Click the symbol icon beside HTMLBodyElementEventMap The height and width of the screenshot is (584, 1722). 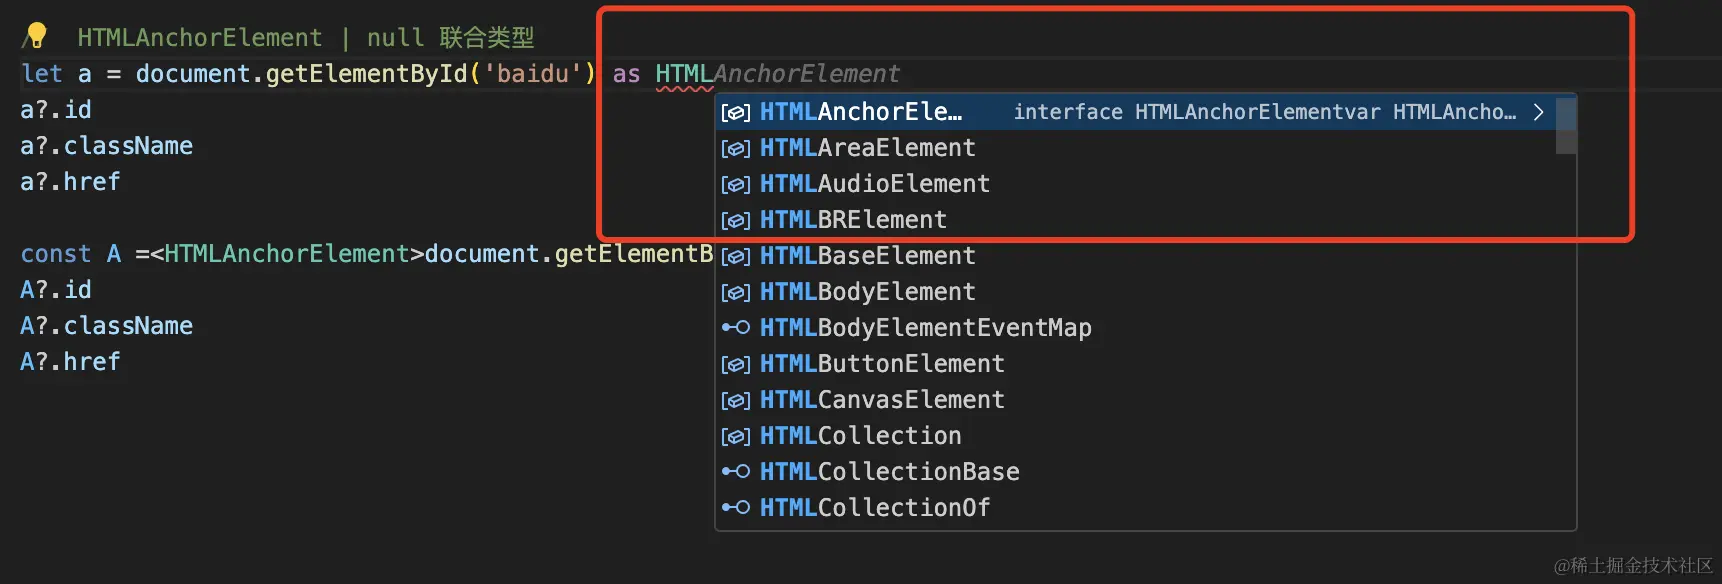[x=736, y=328]
